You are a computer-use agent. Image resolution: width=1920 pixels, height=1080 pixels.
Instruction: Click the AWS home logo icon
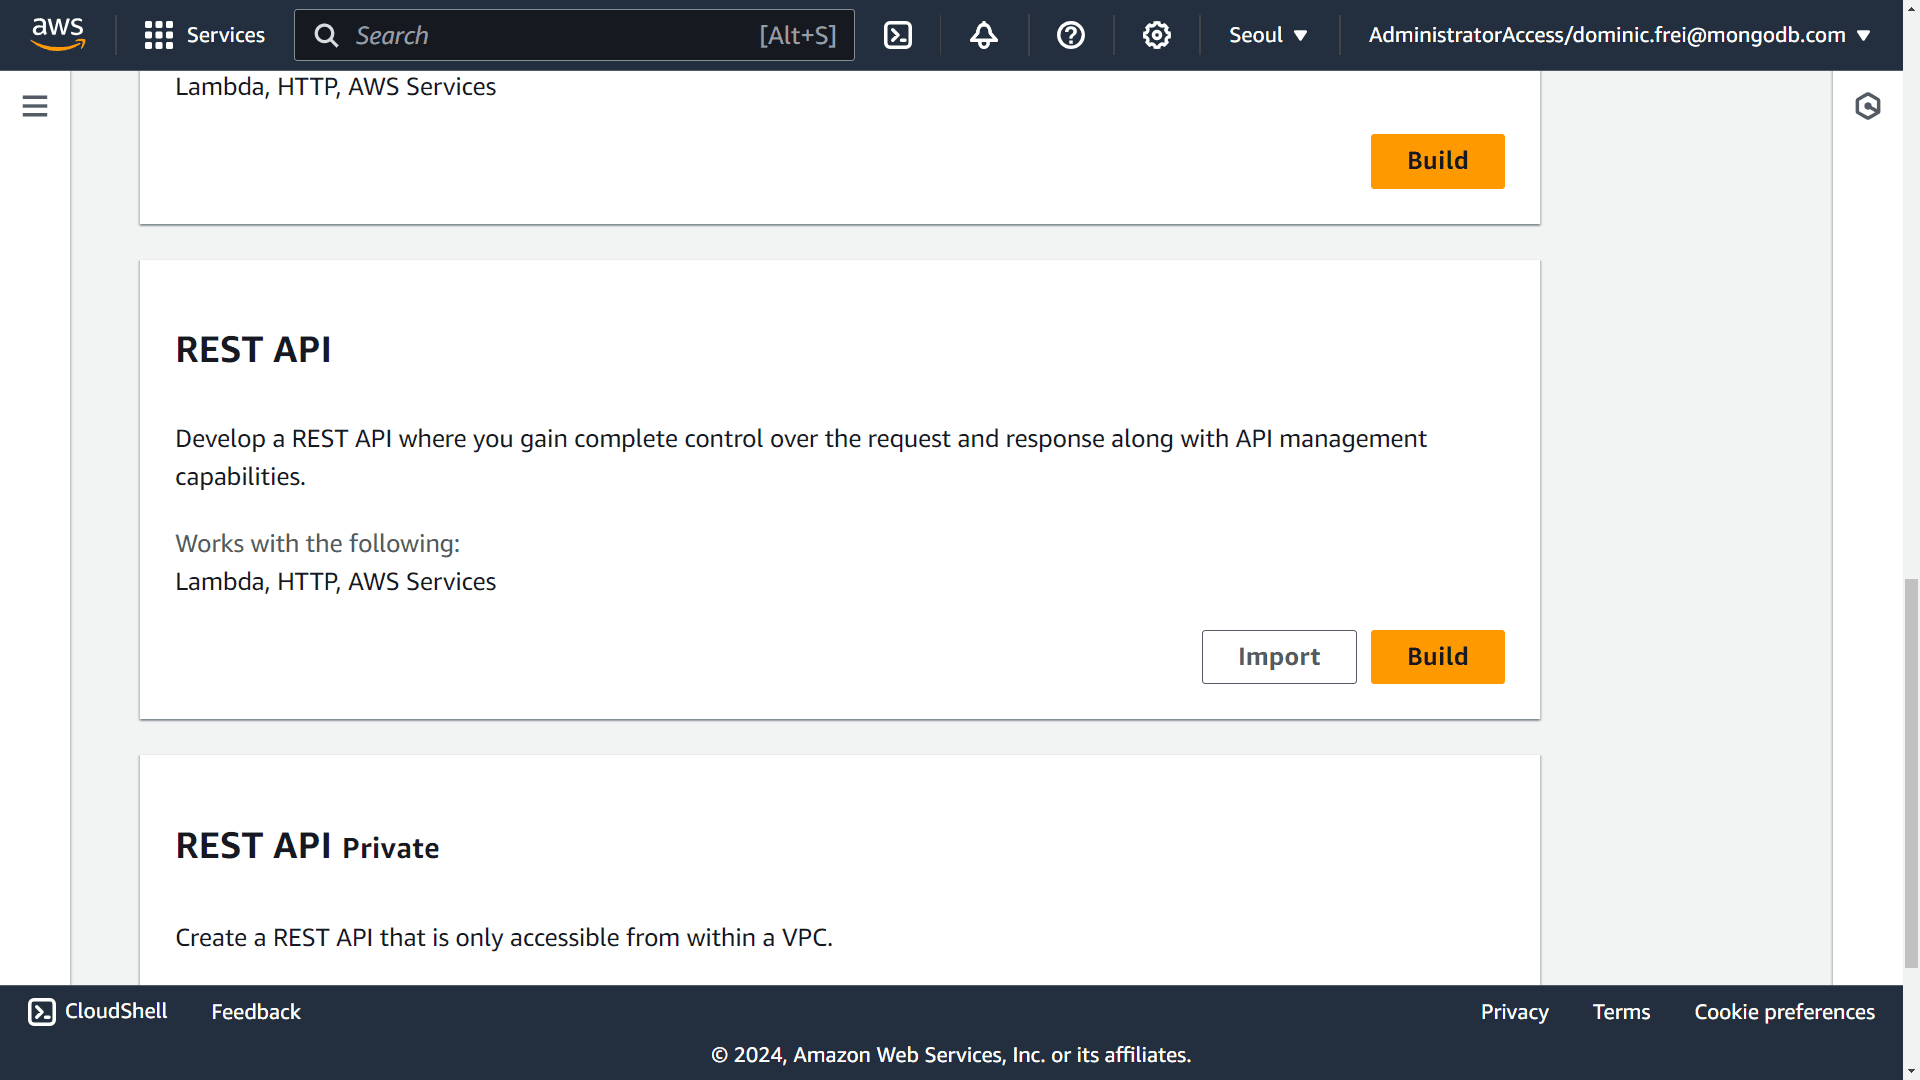click(x=59, y=36)
